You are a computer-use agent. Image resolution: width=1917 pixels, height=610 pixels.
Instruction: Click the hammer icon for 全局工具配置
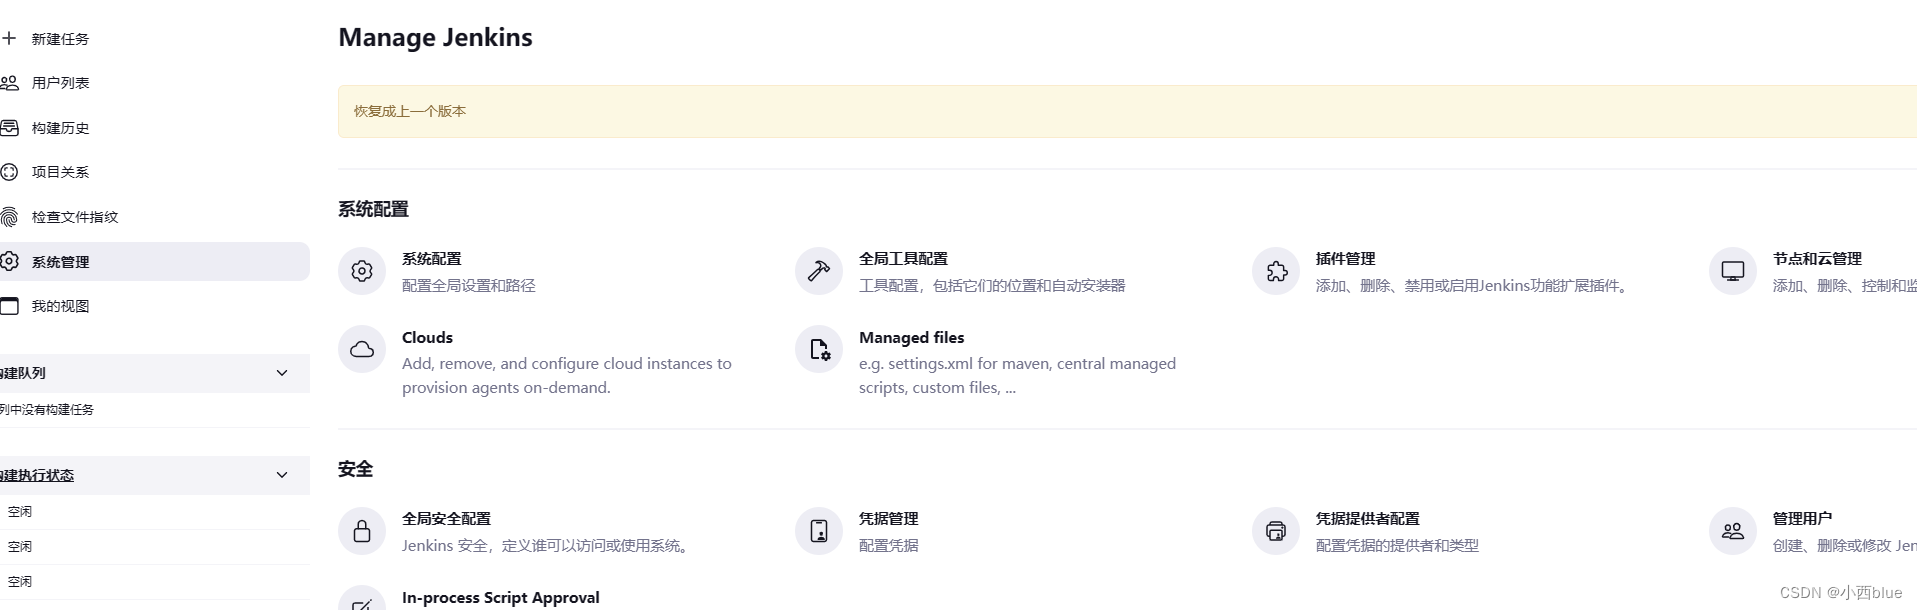[819, 271]
